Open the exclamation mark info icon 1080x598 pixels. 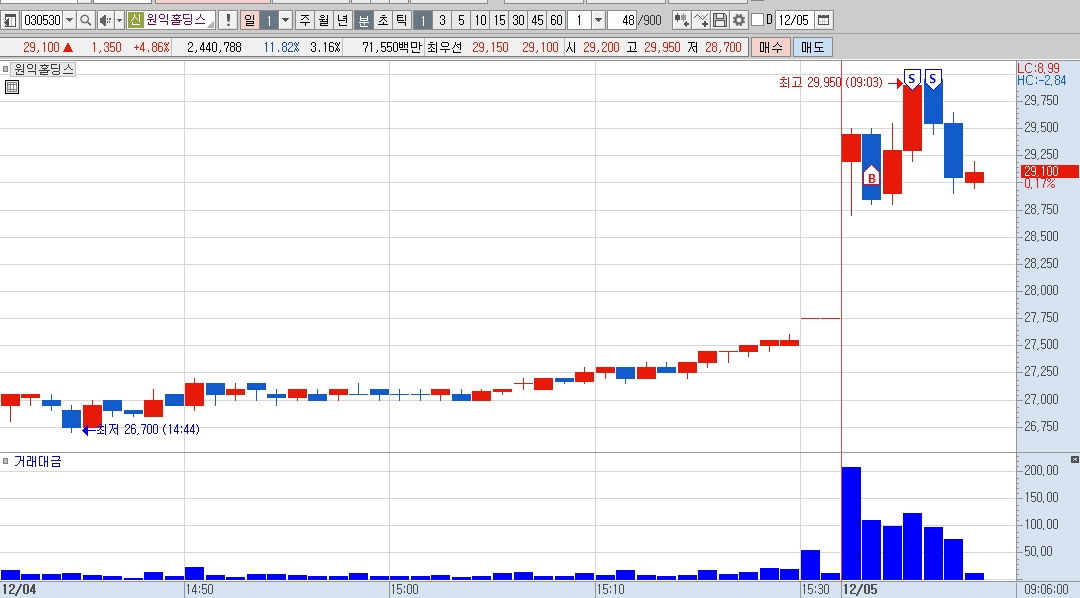pos(228,20)
